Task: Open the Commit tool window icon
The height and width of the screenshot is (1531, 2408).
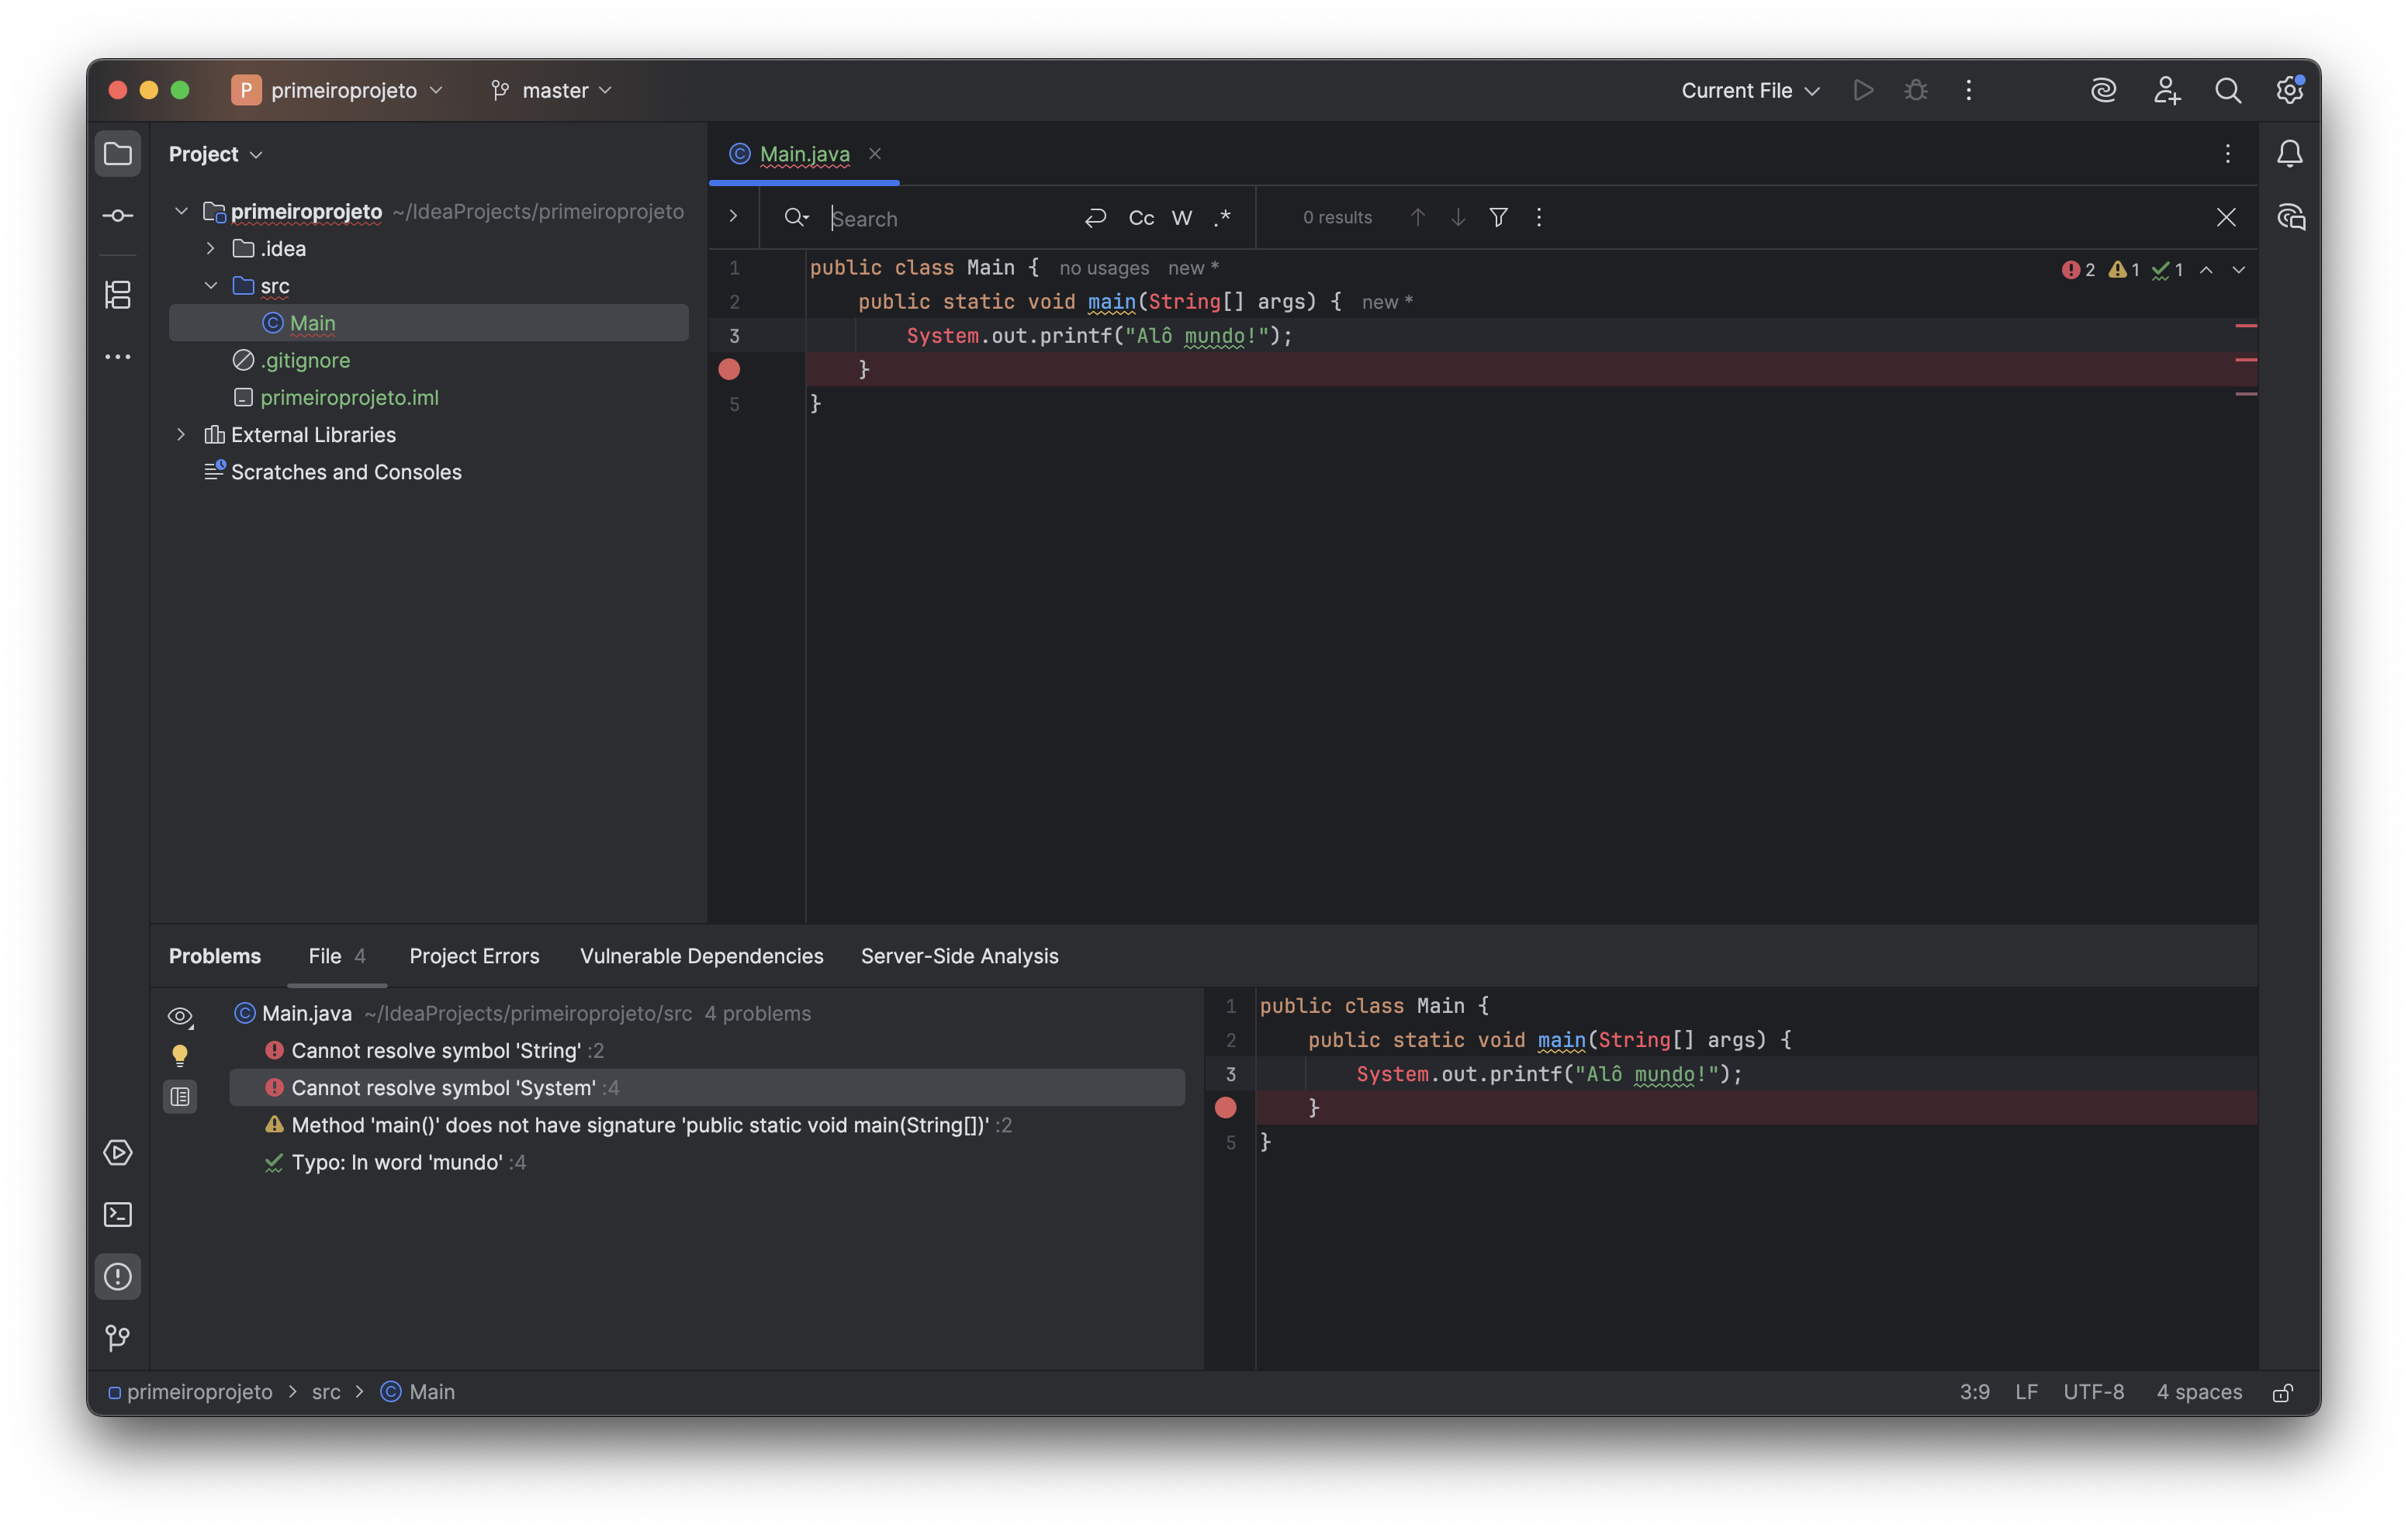Action: (x=118, y=216)
